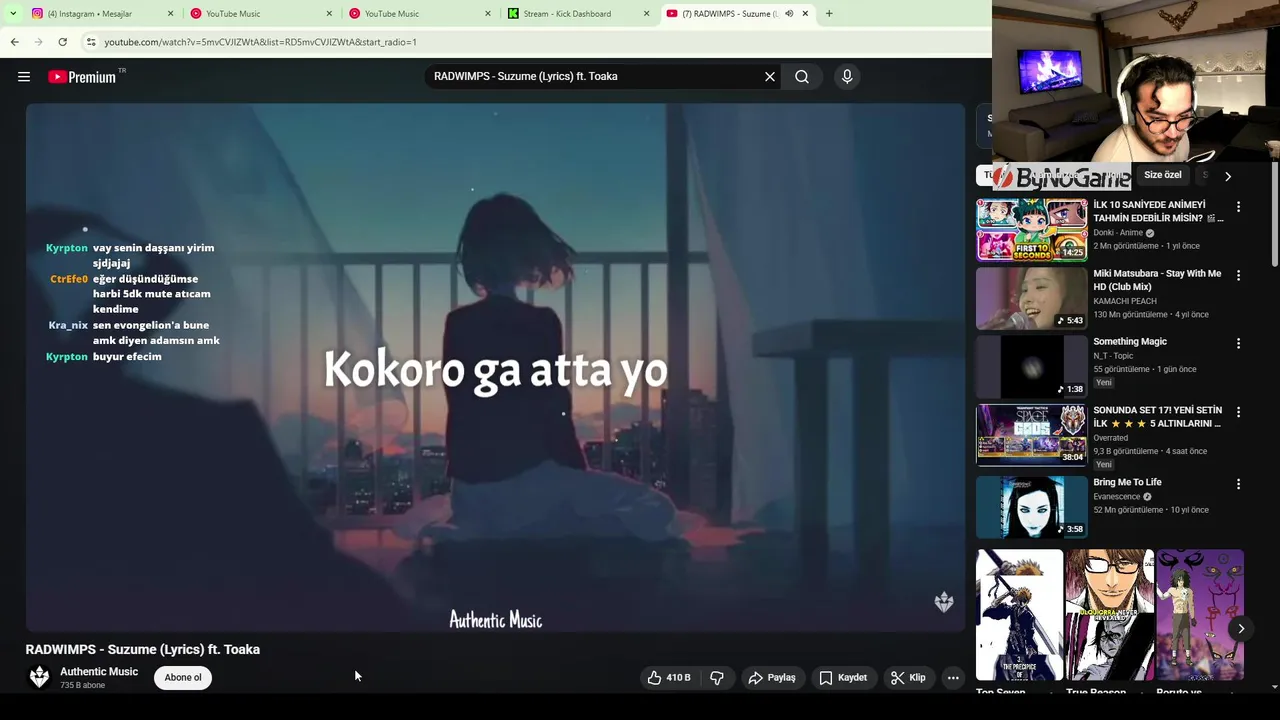Switch to Instagram Mesajlar tab
Viewport: 1280px width, 720px height.
(x=102, y=14)
